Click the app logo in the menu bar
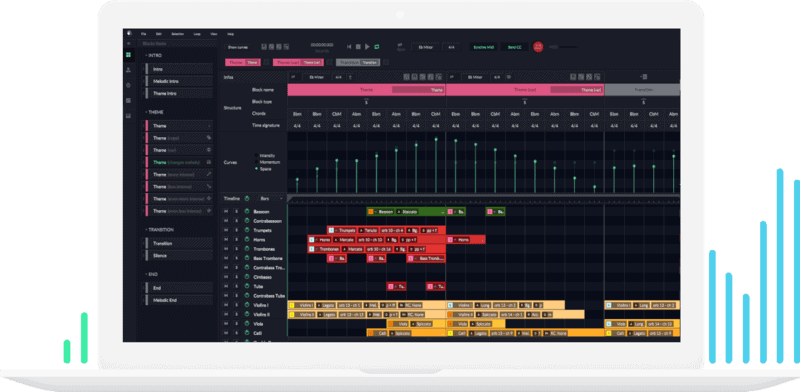 (x=129, y=33)
